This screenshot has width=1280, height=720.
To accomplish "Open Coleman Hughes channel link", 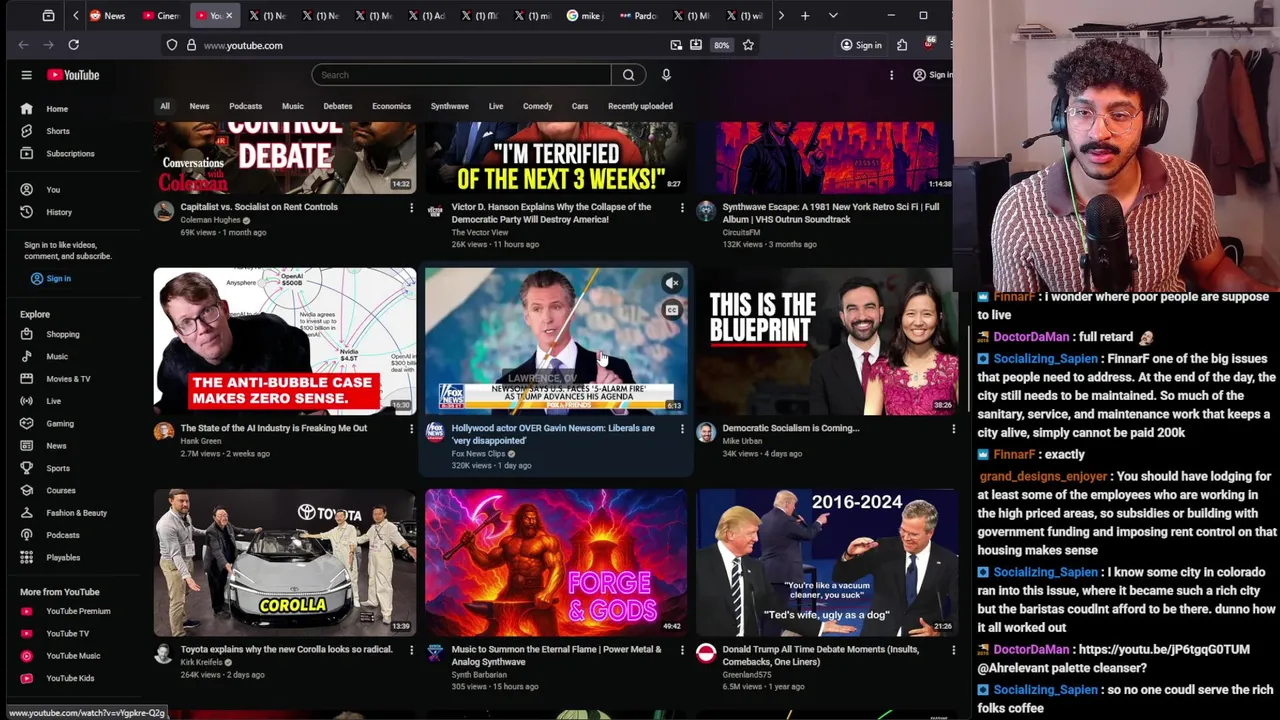I will click(211, 220).
